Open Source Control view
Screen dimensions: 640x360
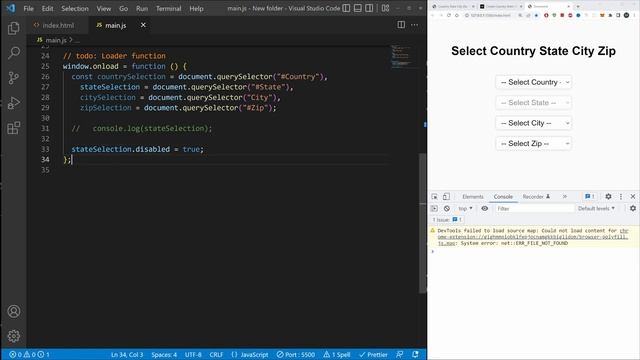click(13, 78)
